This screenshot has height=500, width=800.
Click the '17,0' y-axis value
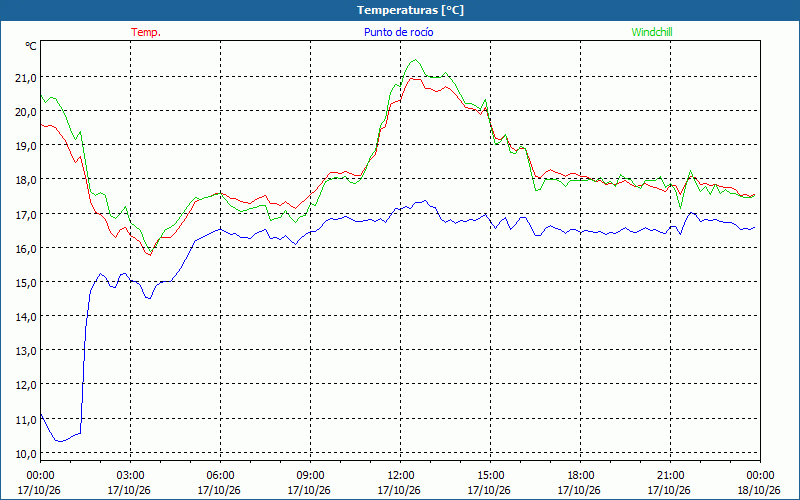click(x=27, y=214)
